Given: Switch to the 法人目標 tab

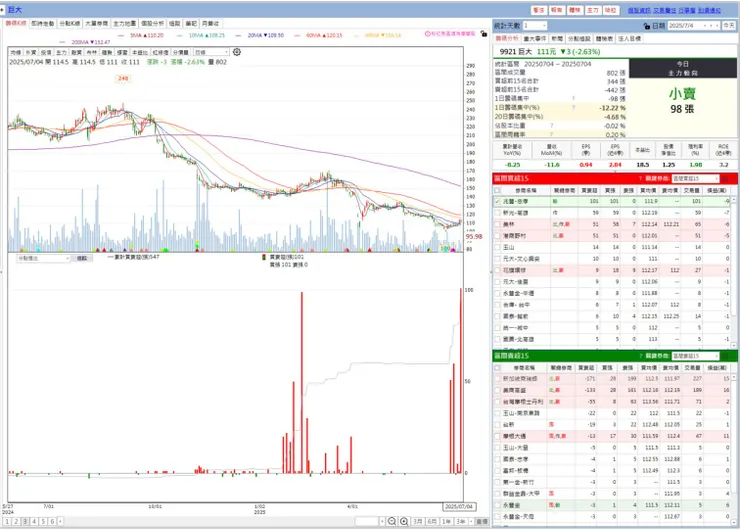Looking at the screenshot, I should click(630, 39).
